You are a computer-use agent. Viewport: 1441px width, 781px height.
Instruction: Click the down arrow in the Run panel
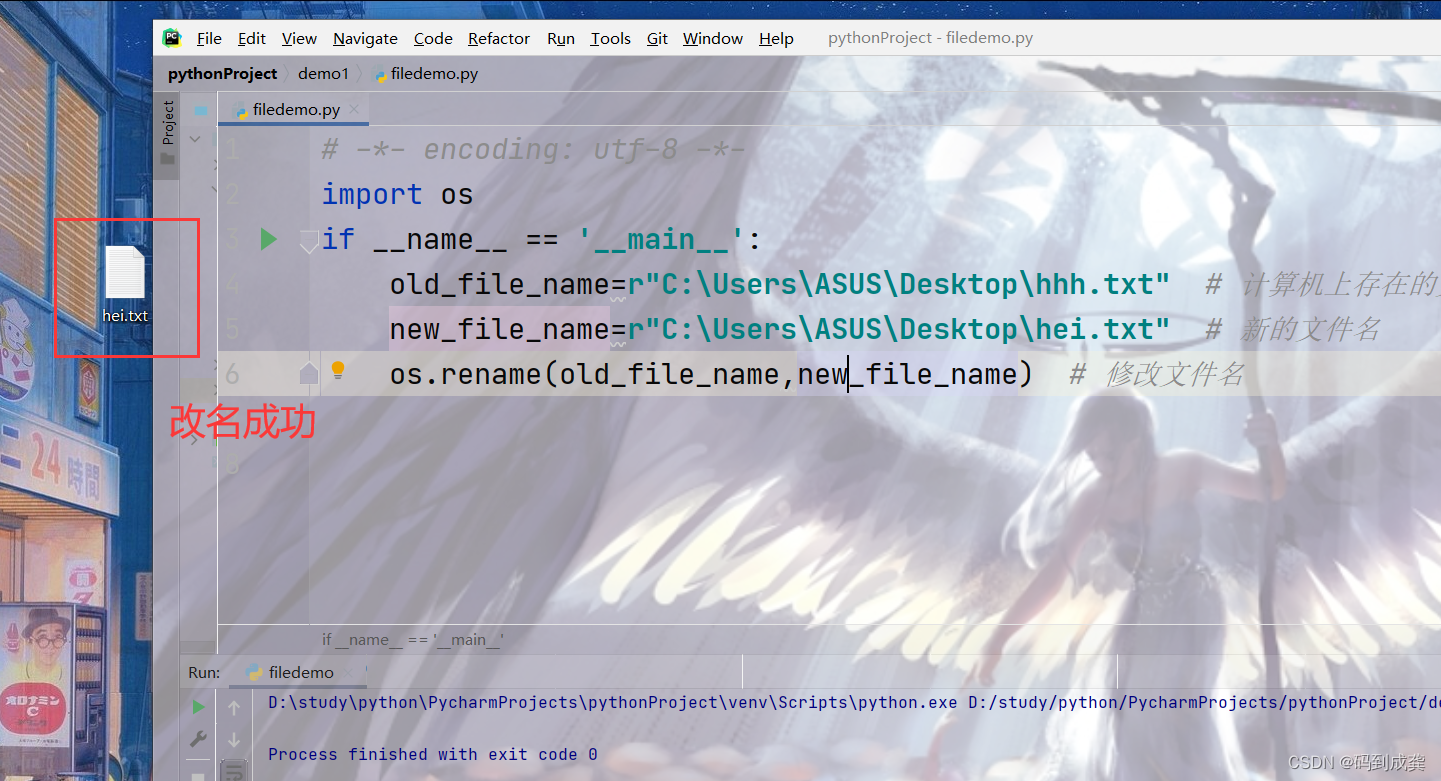tap(233, 739)
